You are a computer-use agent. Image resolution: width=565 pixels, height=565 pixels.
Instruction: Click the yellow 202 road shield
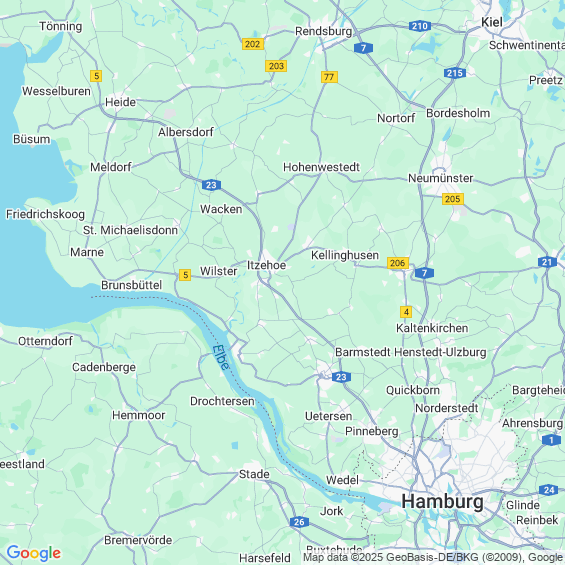click(253, 44)
